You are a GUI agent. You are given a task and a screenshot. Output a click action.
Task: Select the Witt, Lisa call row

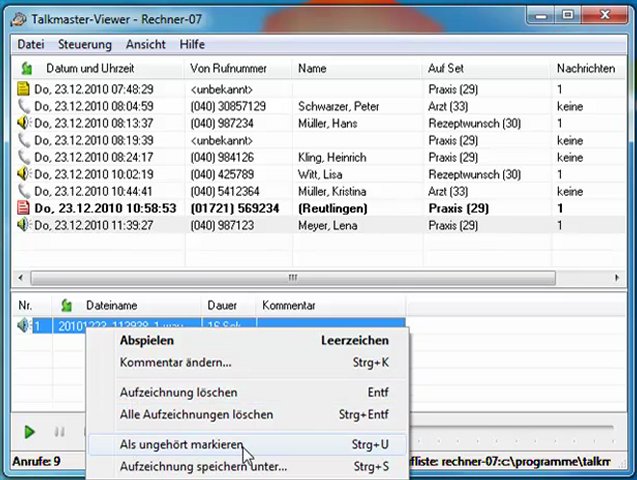(319, 174)
